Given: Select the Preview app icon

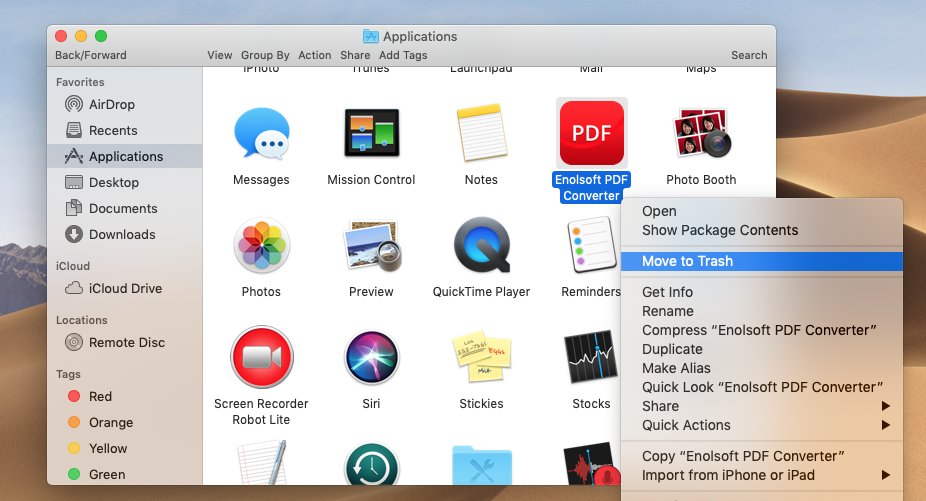Looking at the screenshot, I should point(371,245).
